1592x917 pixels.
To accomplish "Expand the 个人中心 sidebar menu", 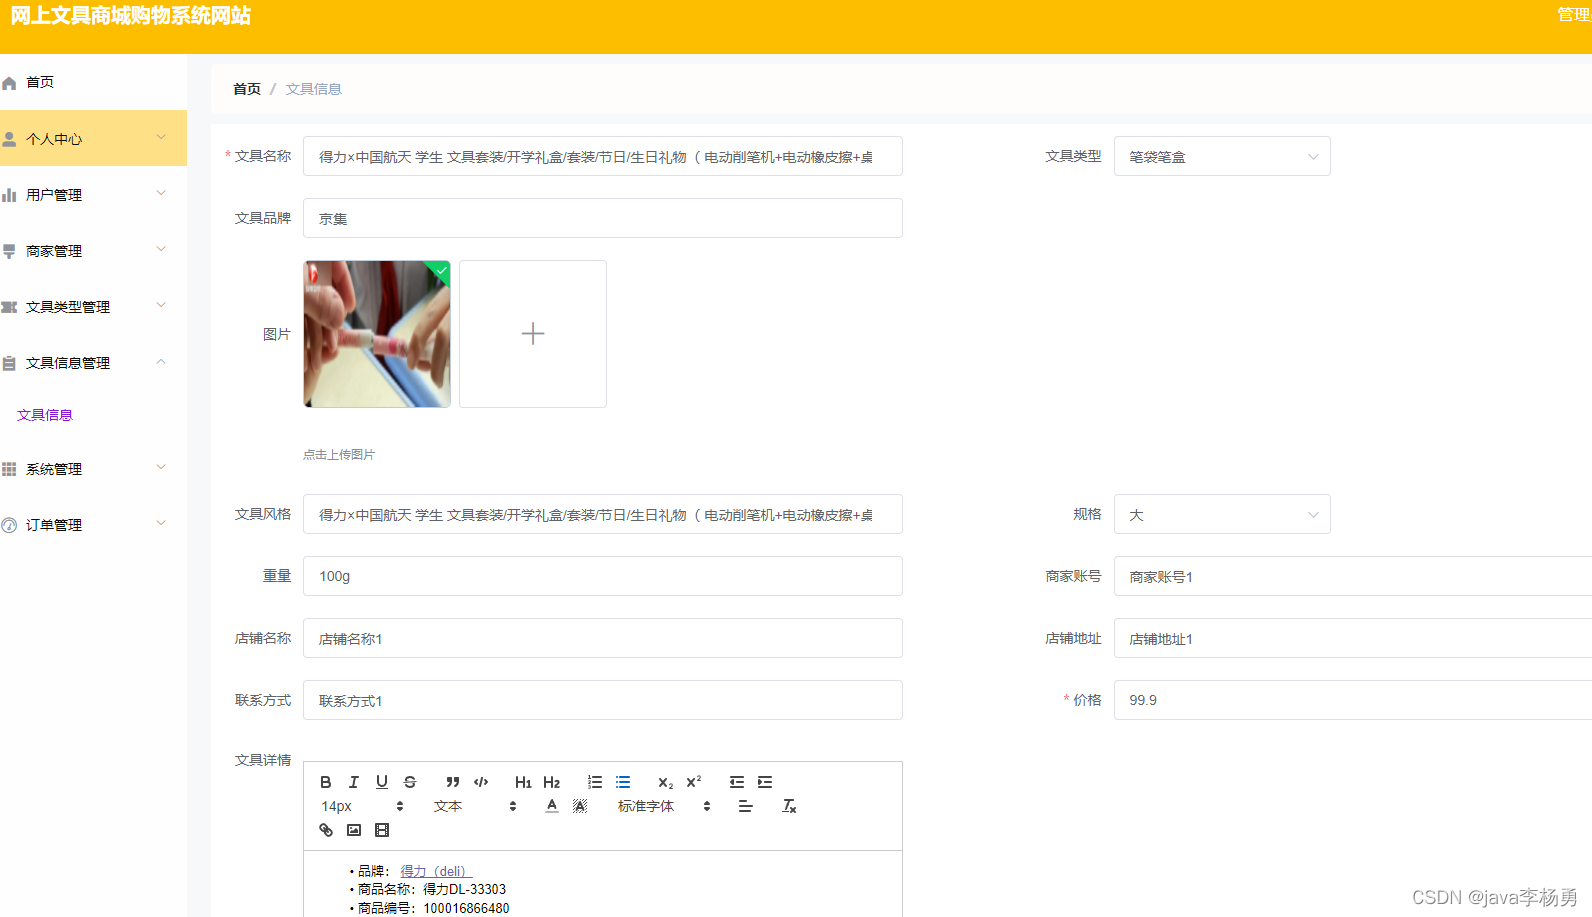I will [93, 138].
